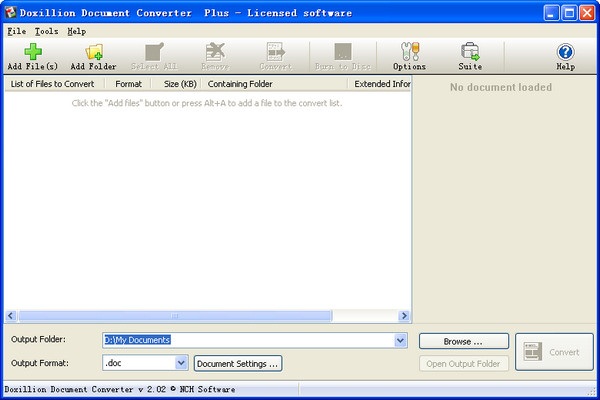The height and width of the screenshot is (400, 600).
Task: Click the Remove toolbar icon
Action: coord(215,52)
